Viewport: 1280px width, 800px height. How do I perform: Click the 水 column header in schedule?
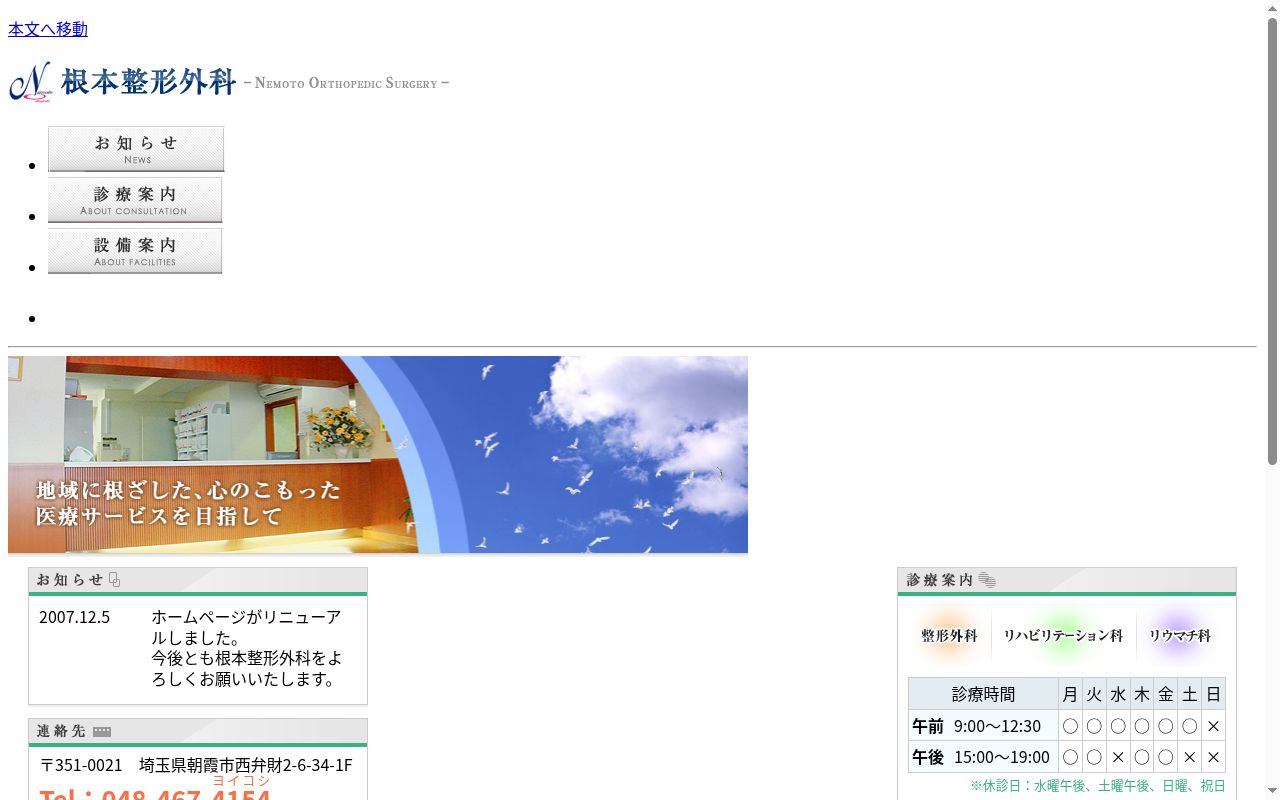pos(1118,694)
